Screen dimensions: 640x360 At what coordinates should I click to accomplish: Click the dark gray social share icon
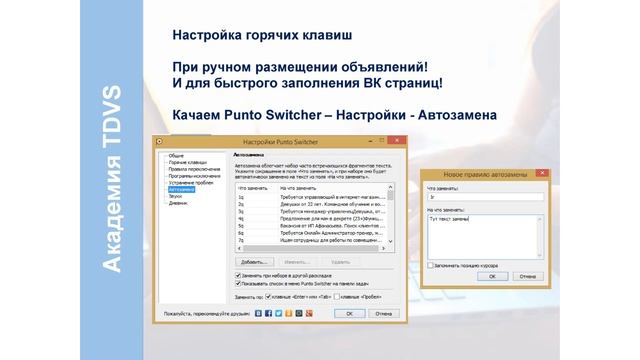299,313
